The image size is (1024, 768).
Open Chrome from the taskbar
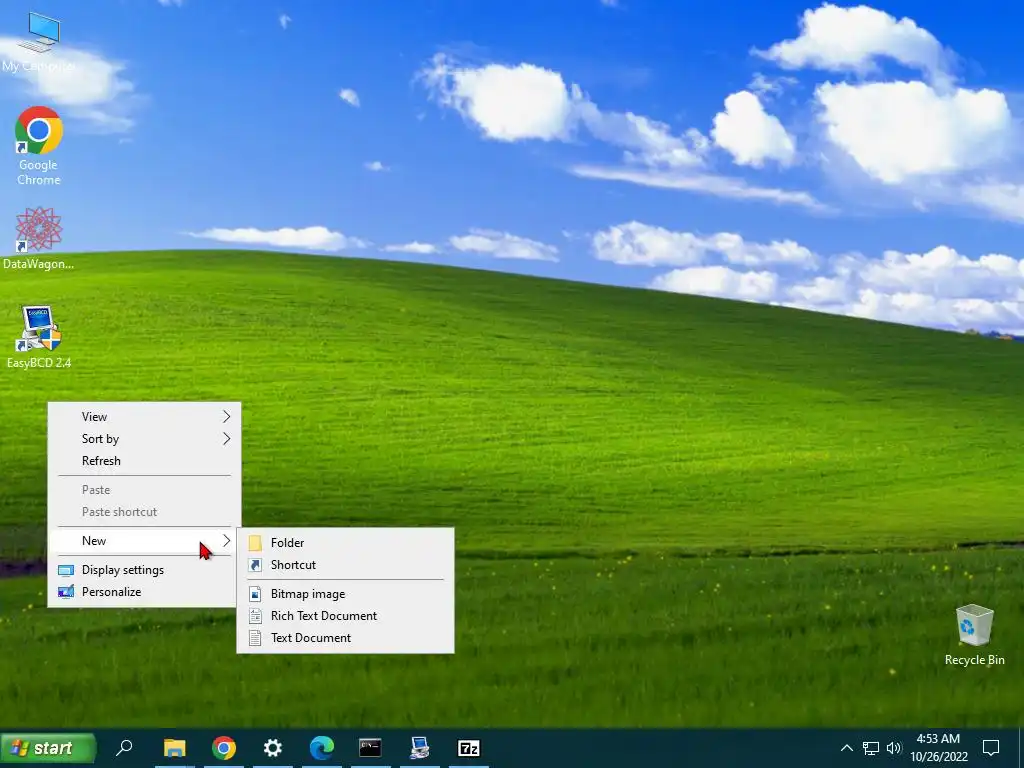pyautogui.click(x=223, y=748)
